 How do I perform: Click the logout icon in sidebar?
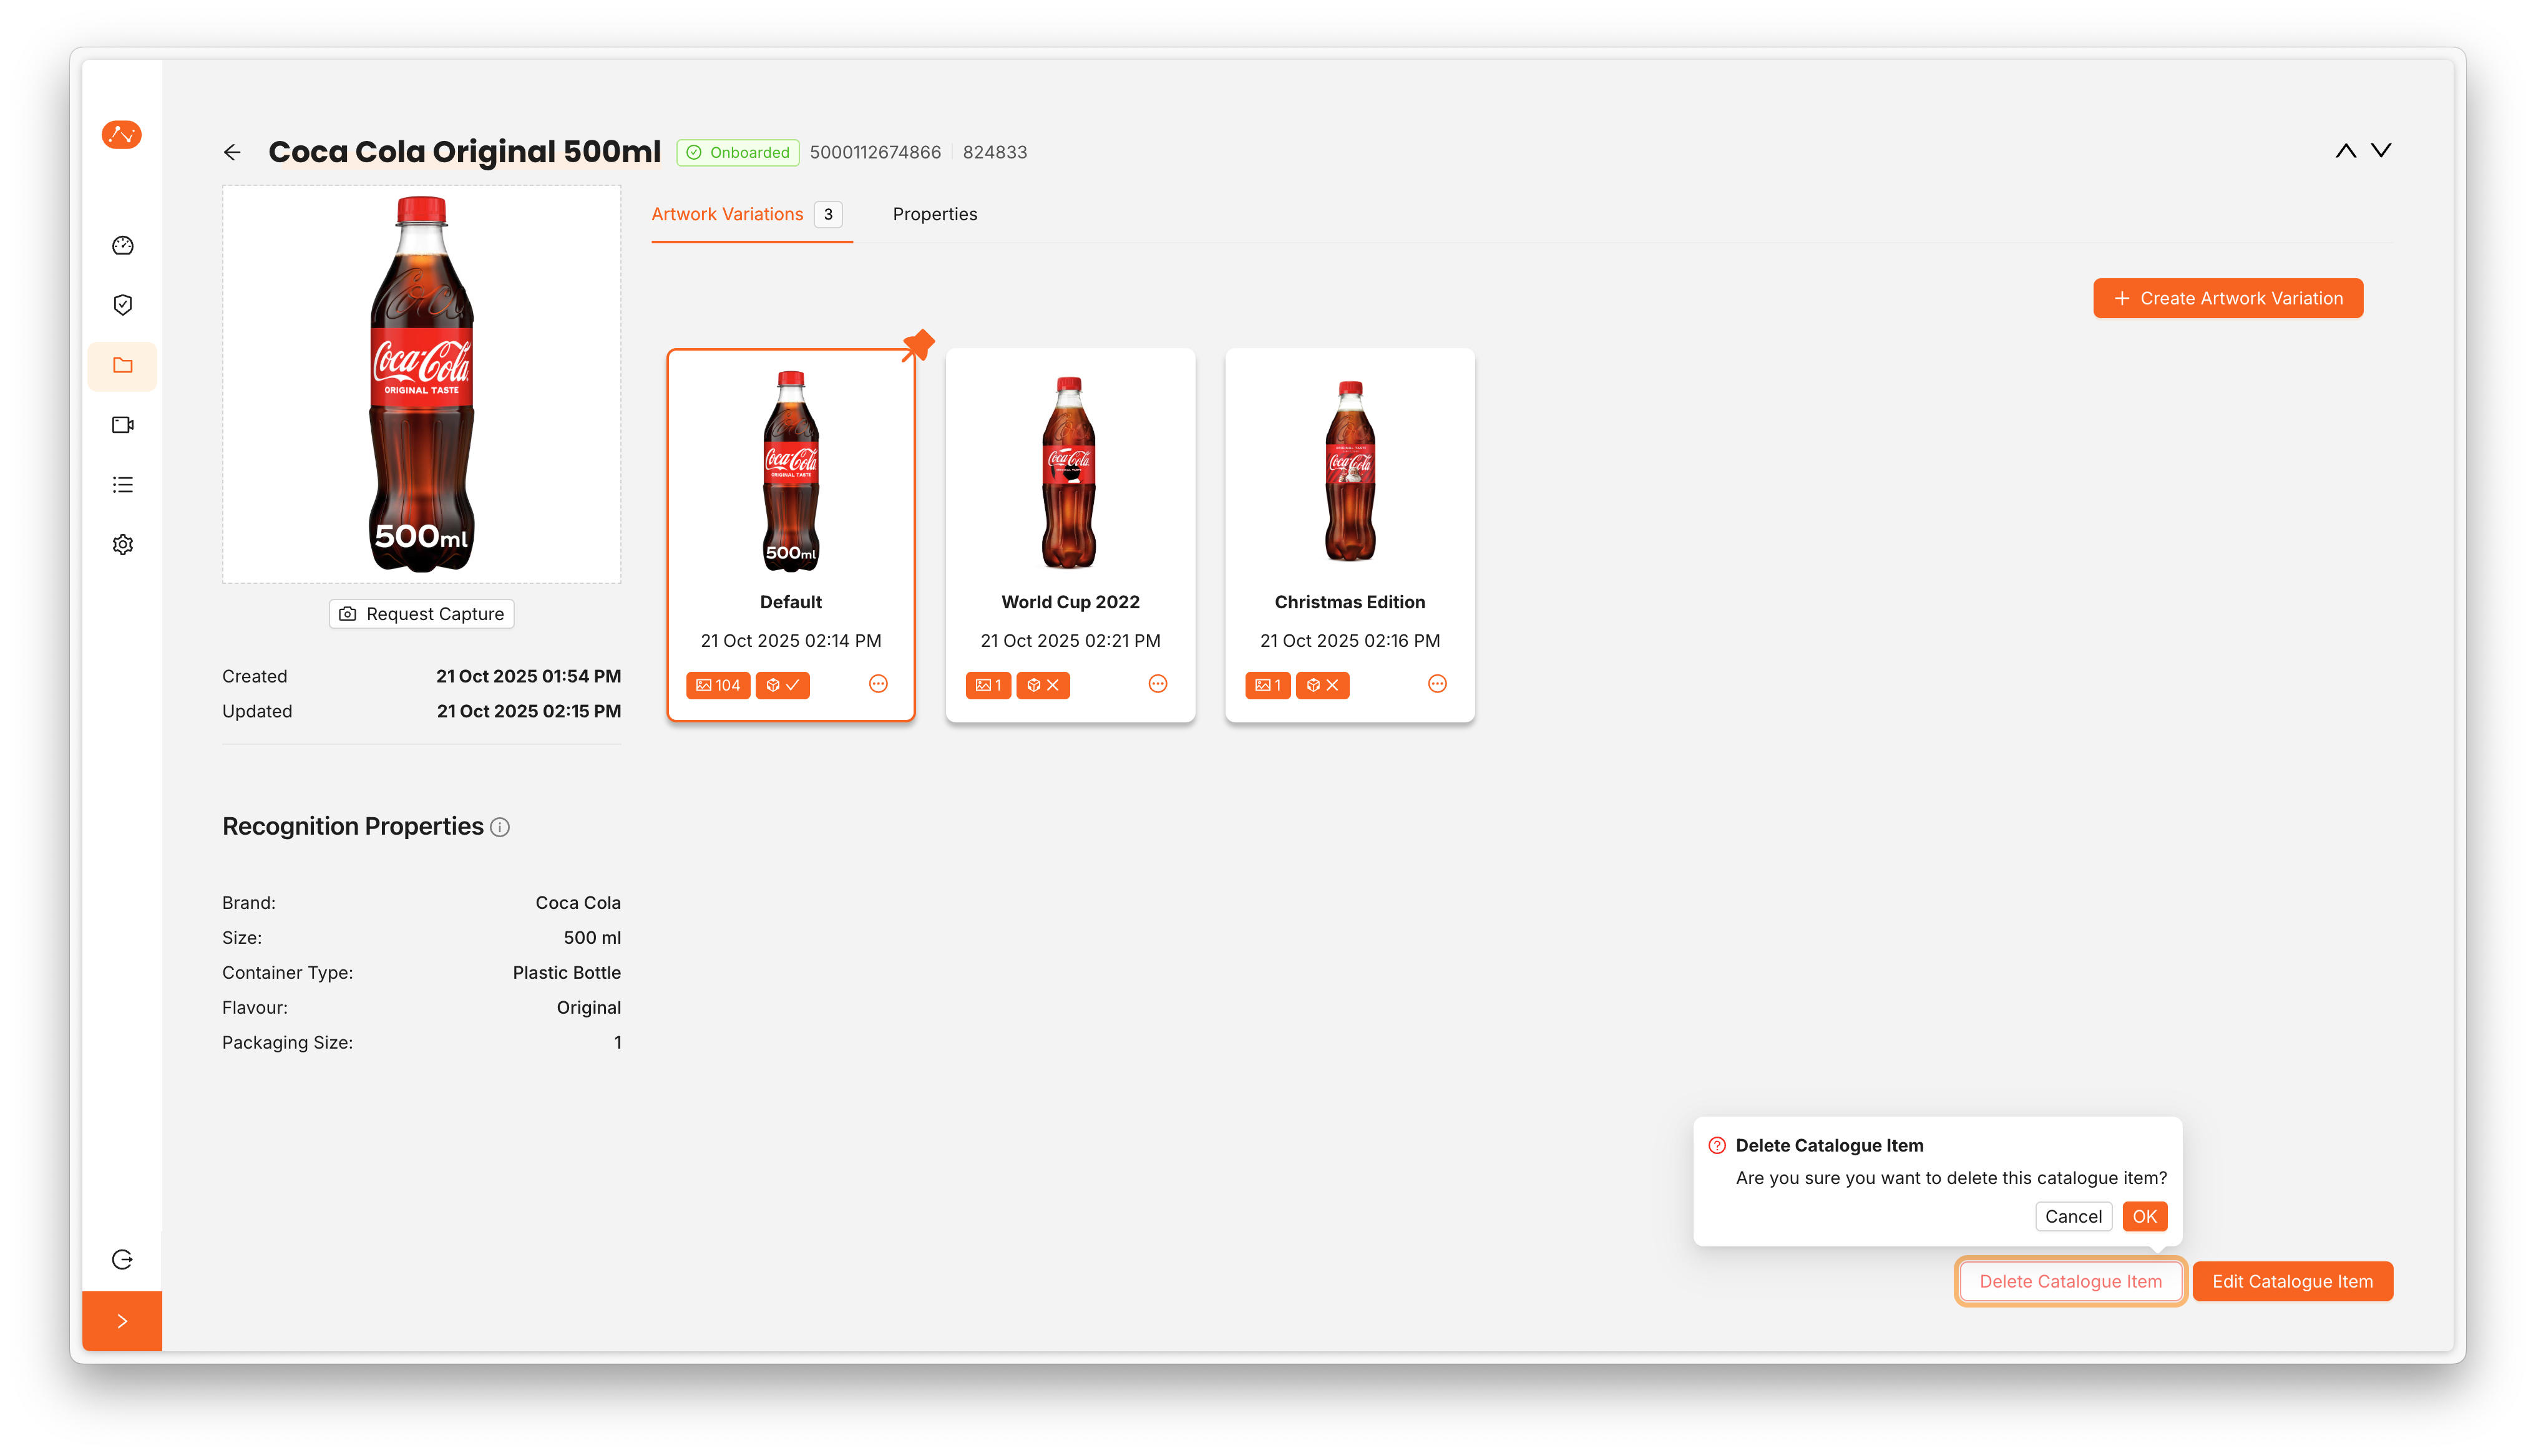pos(123,1259)
